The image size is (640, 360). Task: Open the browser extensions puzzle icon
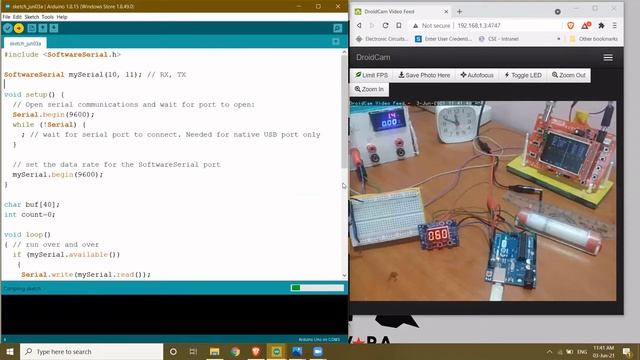pyautogui.click(x=601, y=25)
